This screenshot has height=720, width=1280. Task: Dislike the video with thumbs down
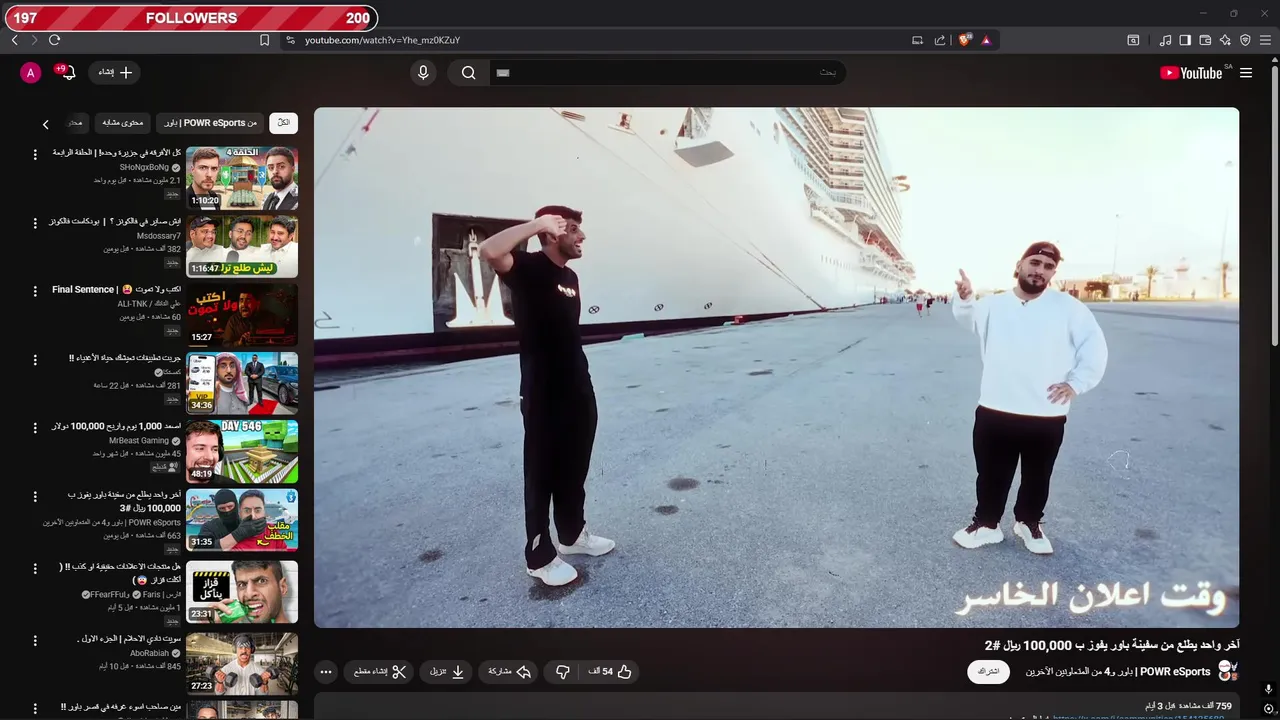tap(562, 672)
